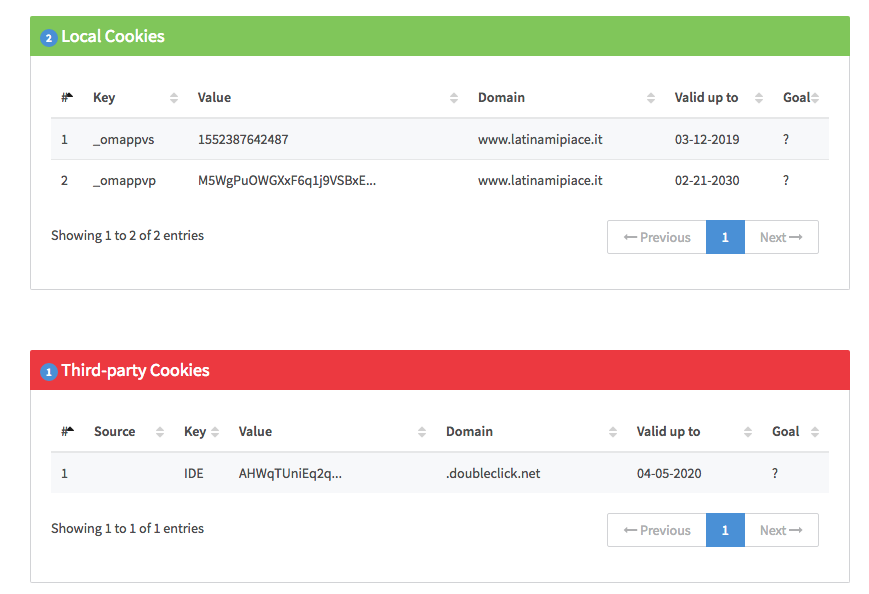Sort Local Cookies by Value column arrows
This screenshot has width=869, height=594.
pos(453,98)
